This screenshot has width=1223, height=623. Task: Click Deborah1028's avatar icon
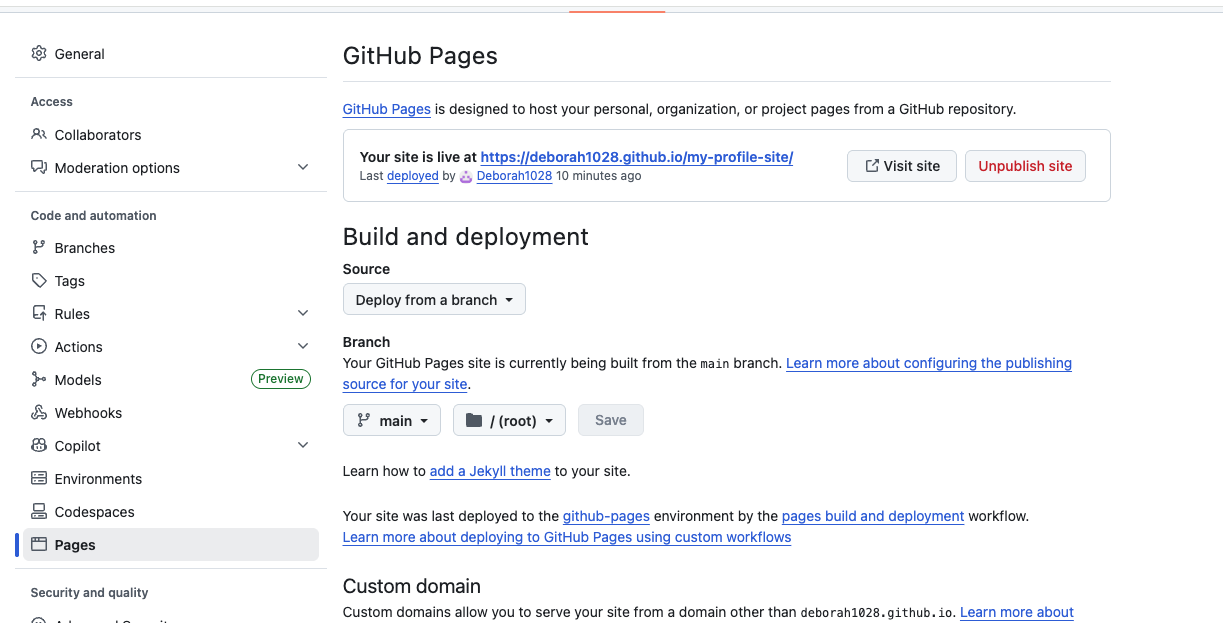coord(466,176)
